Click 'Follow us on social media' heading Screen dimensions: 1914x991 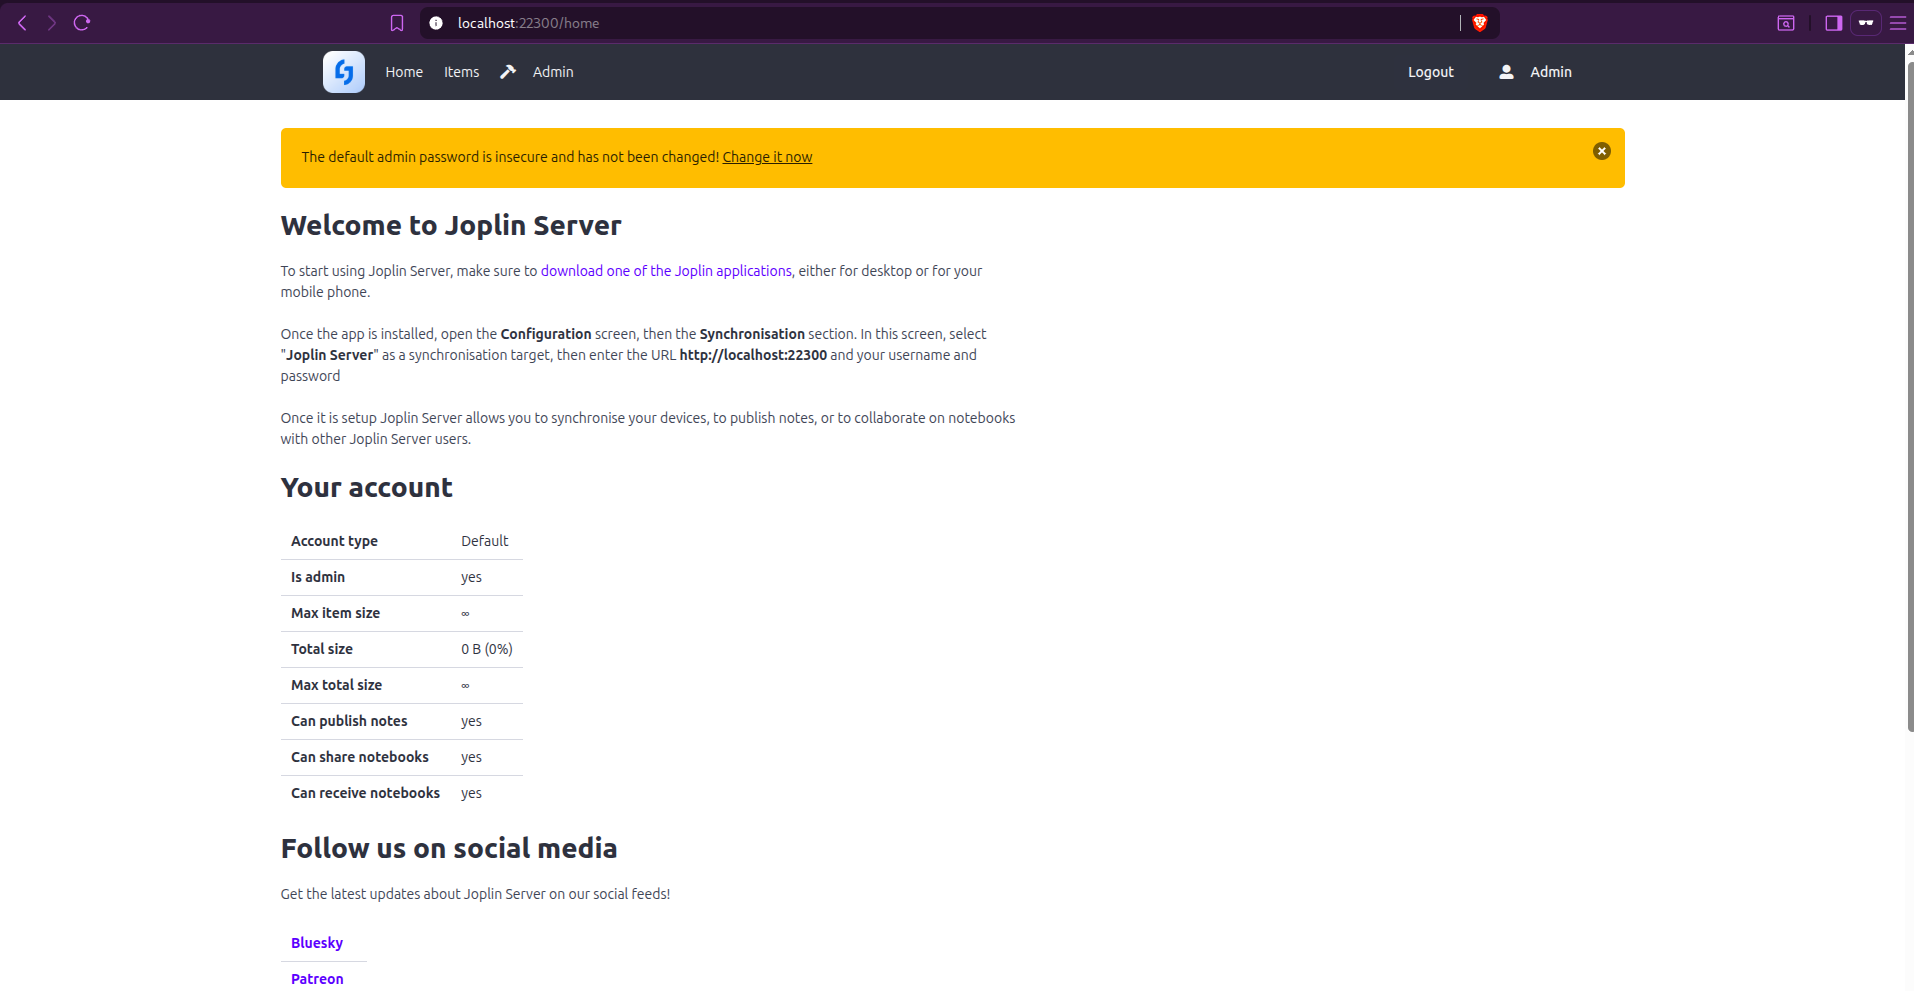[449, 848]
